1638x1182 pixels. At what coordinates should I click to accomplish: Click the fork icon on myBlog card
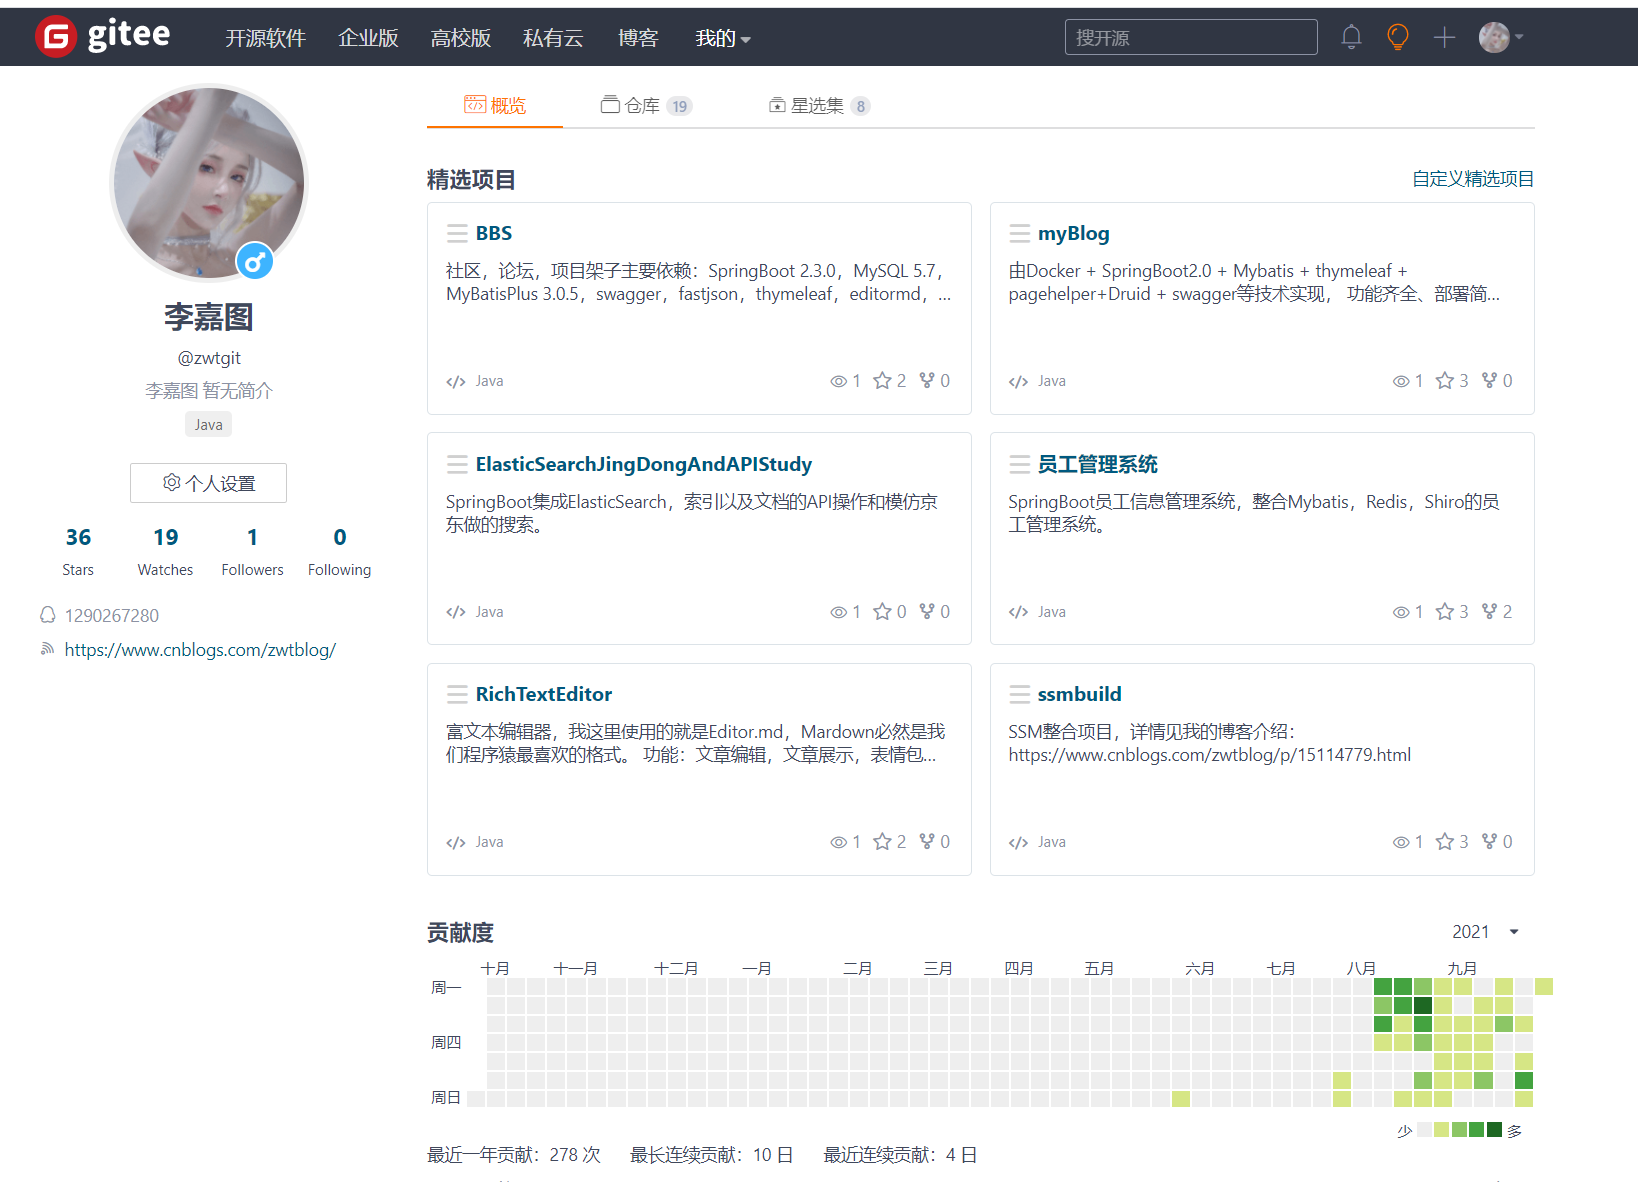tap(1489, 381)
